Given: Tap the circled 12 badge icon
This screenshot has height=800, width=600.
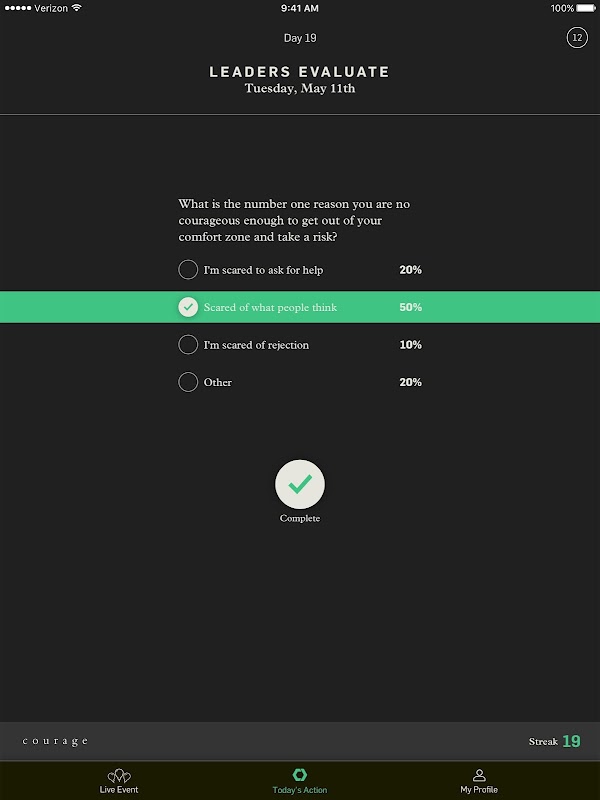Looking at the screenshot, I should (x=577, y=38).
